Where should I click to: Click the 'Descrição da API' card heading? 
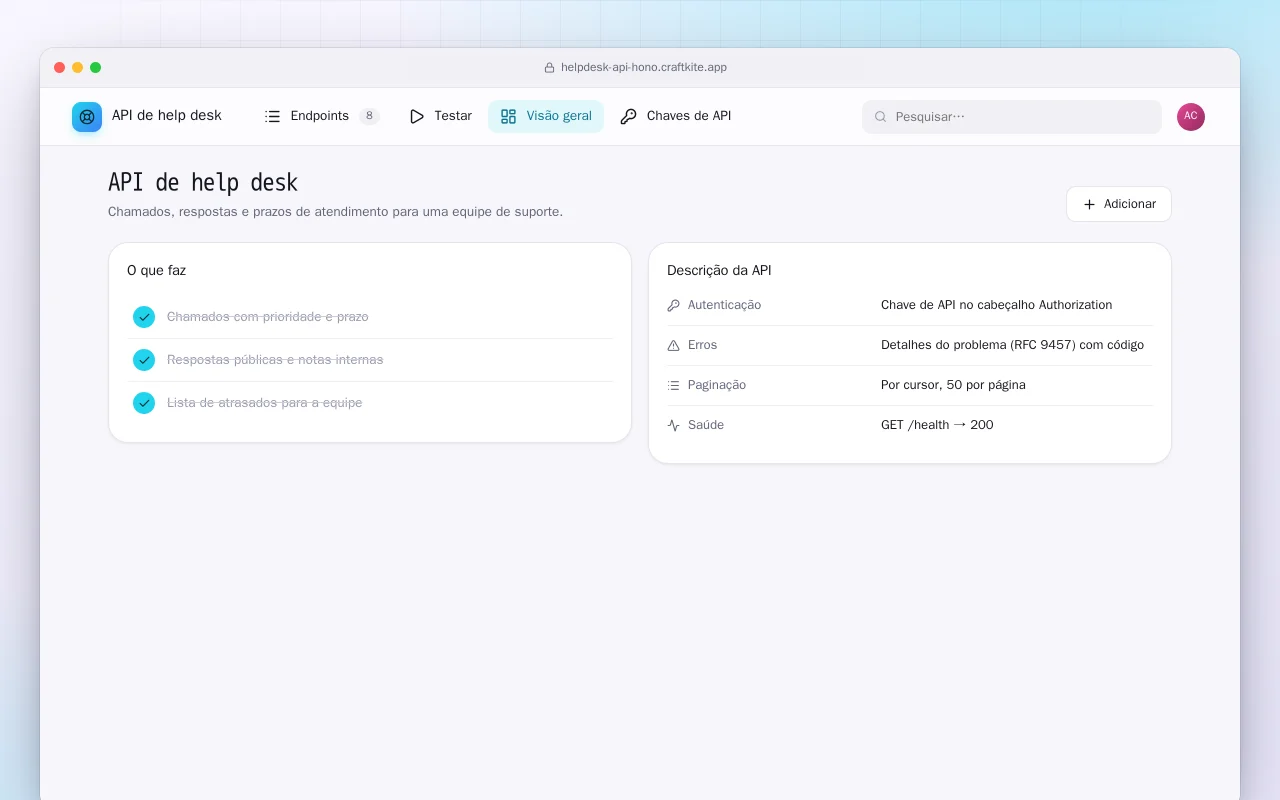pyautogui.click(x=719, y=271)
